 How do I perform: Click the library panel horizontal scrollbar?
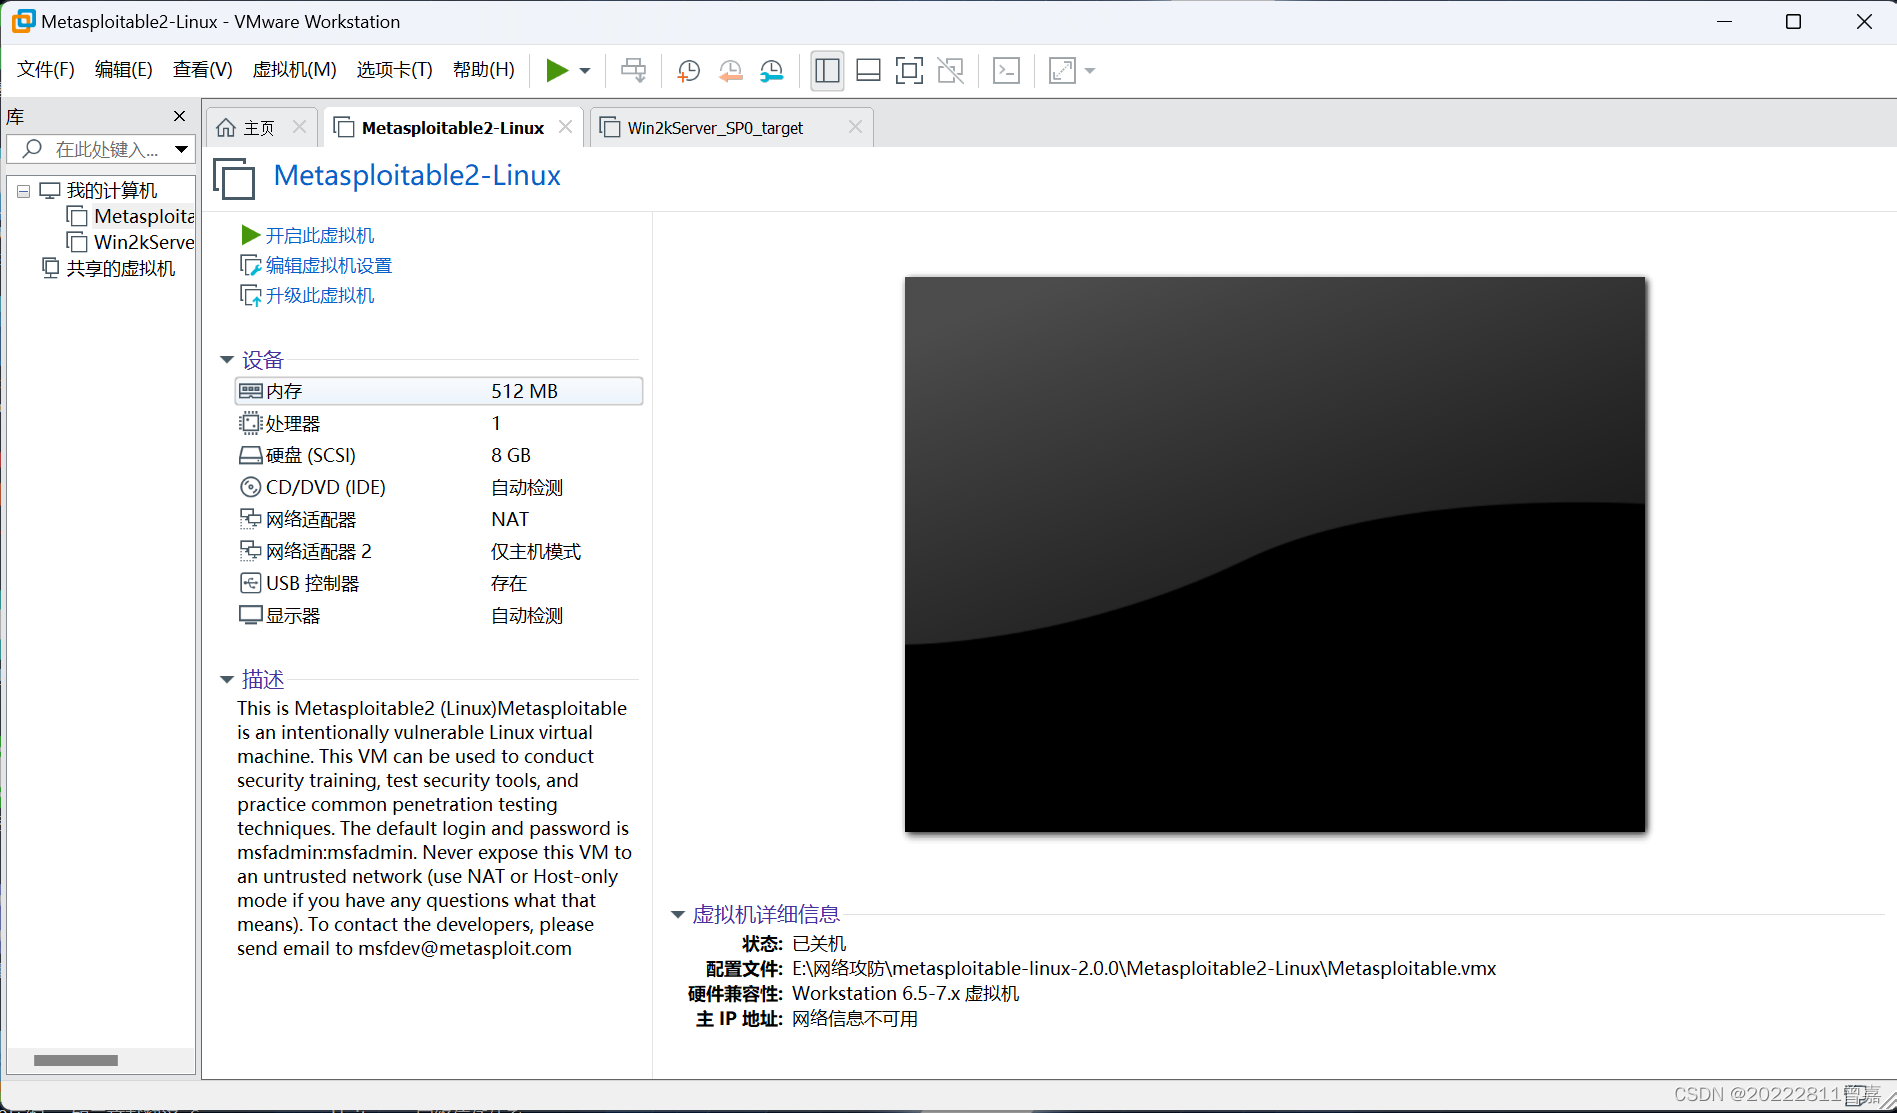pos(76,1060)
